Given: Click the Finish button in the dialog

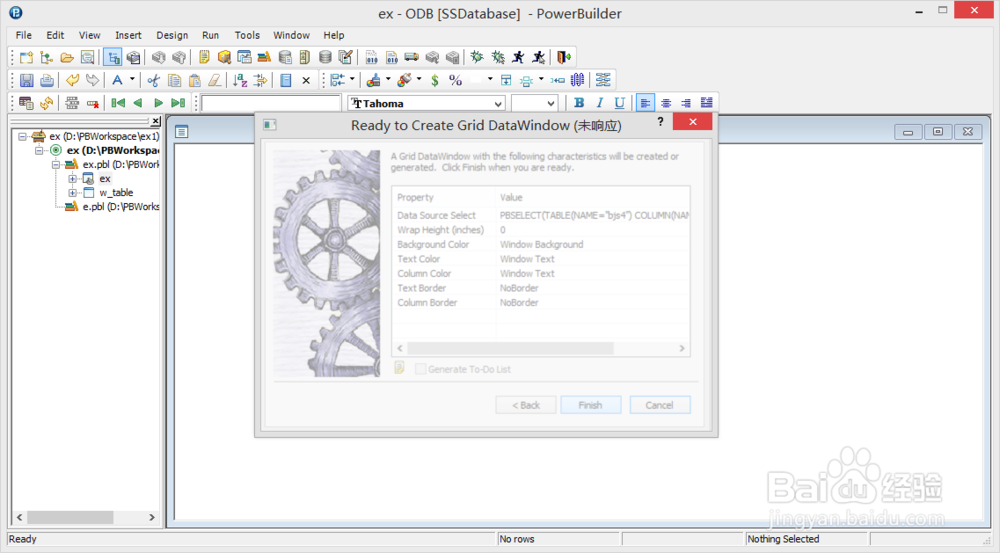Looking at the screenshot, I should 591,405.
